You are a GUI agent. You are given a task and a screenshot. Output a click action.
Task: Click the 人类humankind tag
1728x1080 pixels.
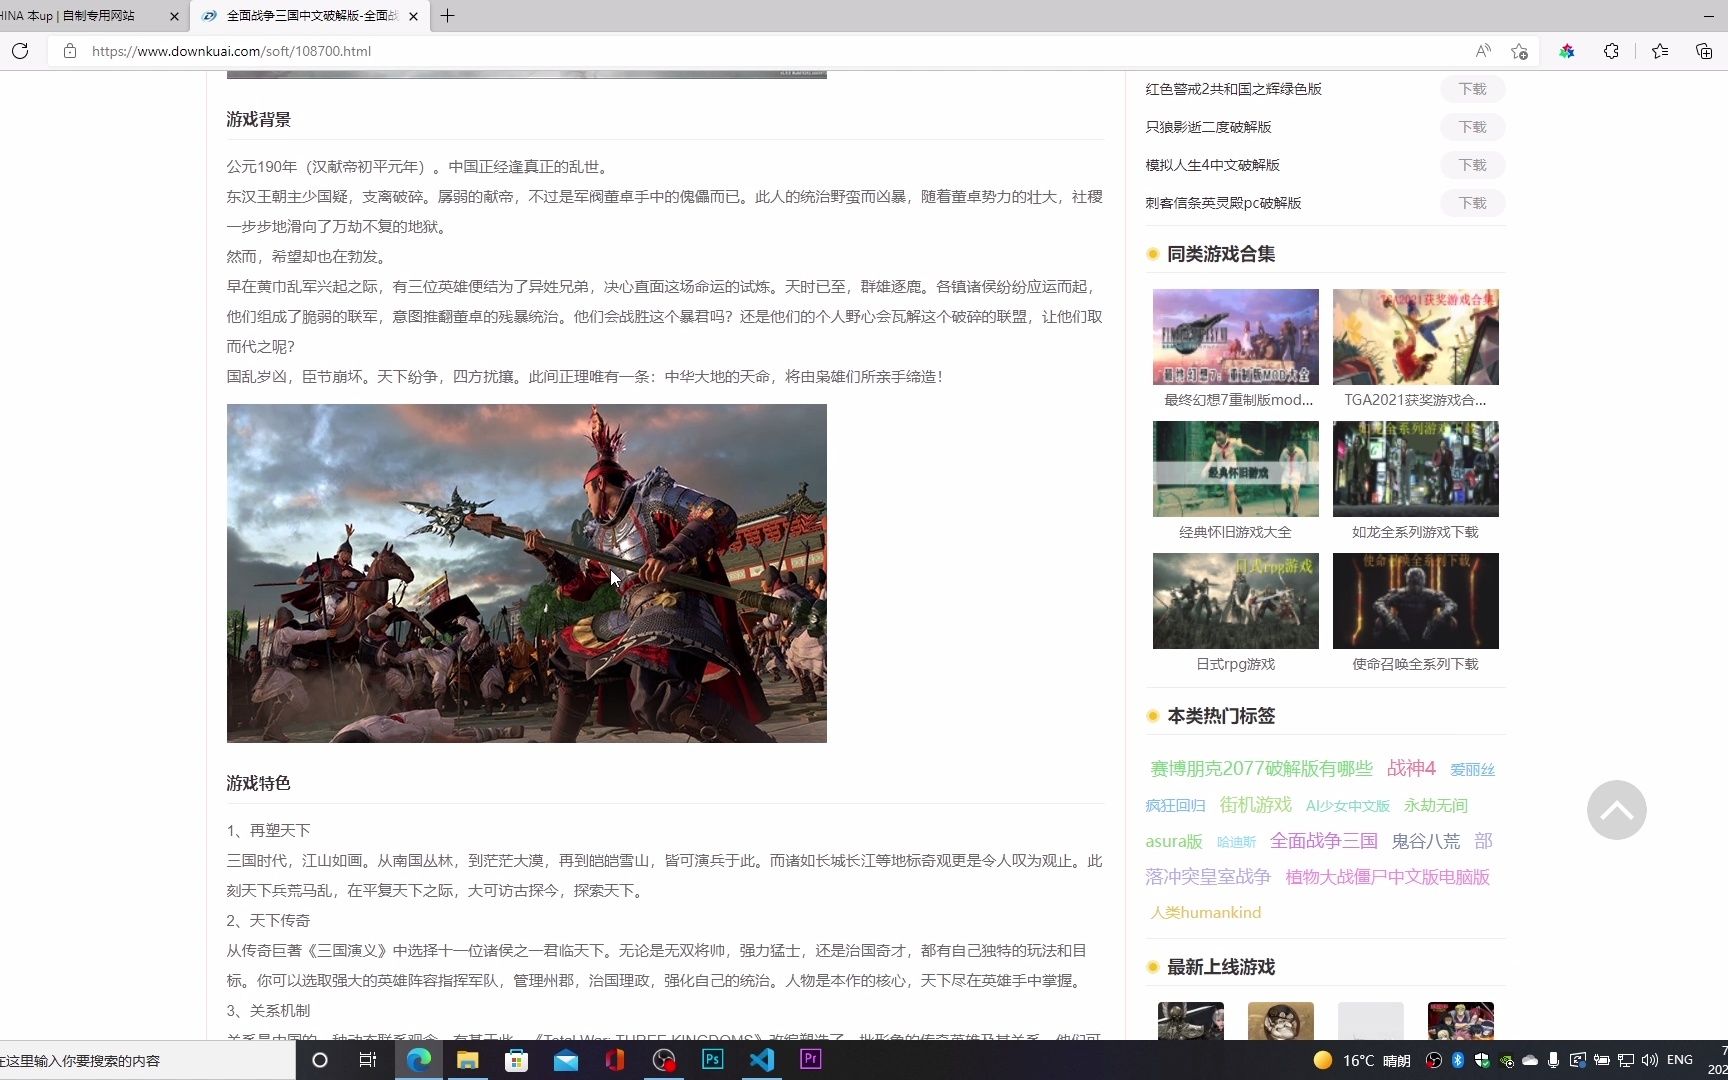1205,913
